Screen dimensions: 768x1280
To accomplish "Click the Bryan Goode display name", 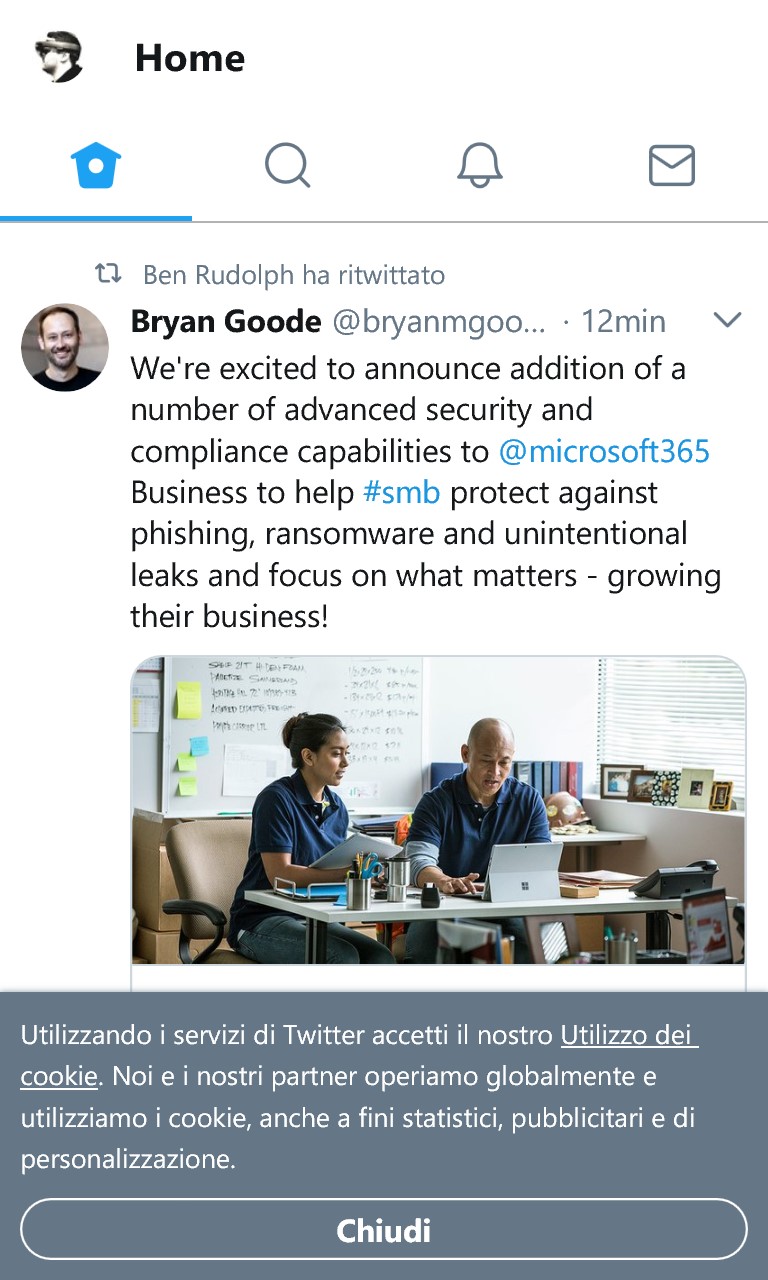I will 226,321.
